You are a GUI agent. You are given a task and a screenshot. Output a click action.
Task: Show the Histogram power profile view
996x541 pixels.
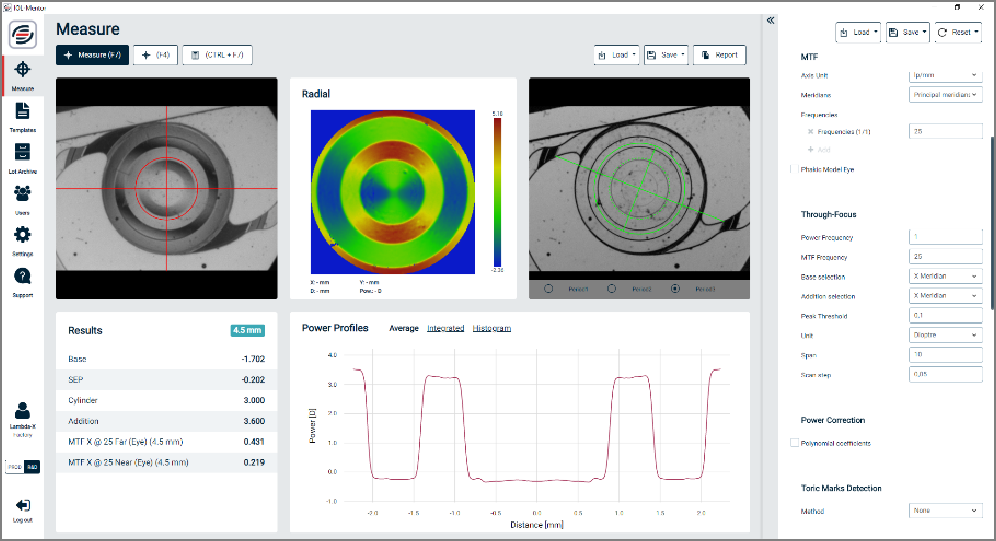pyautogui.click(x=492, y=328)
